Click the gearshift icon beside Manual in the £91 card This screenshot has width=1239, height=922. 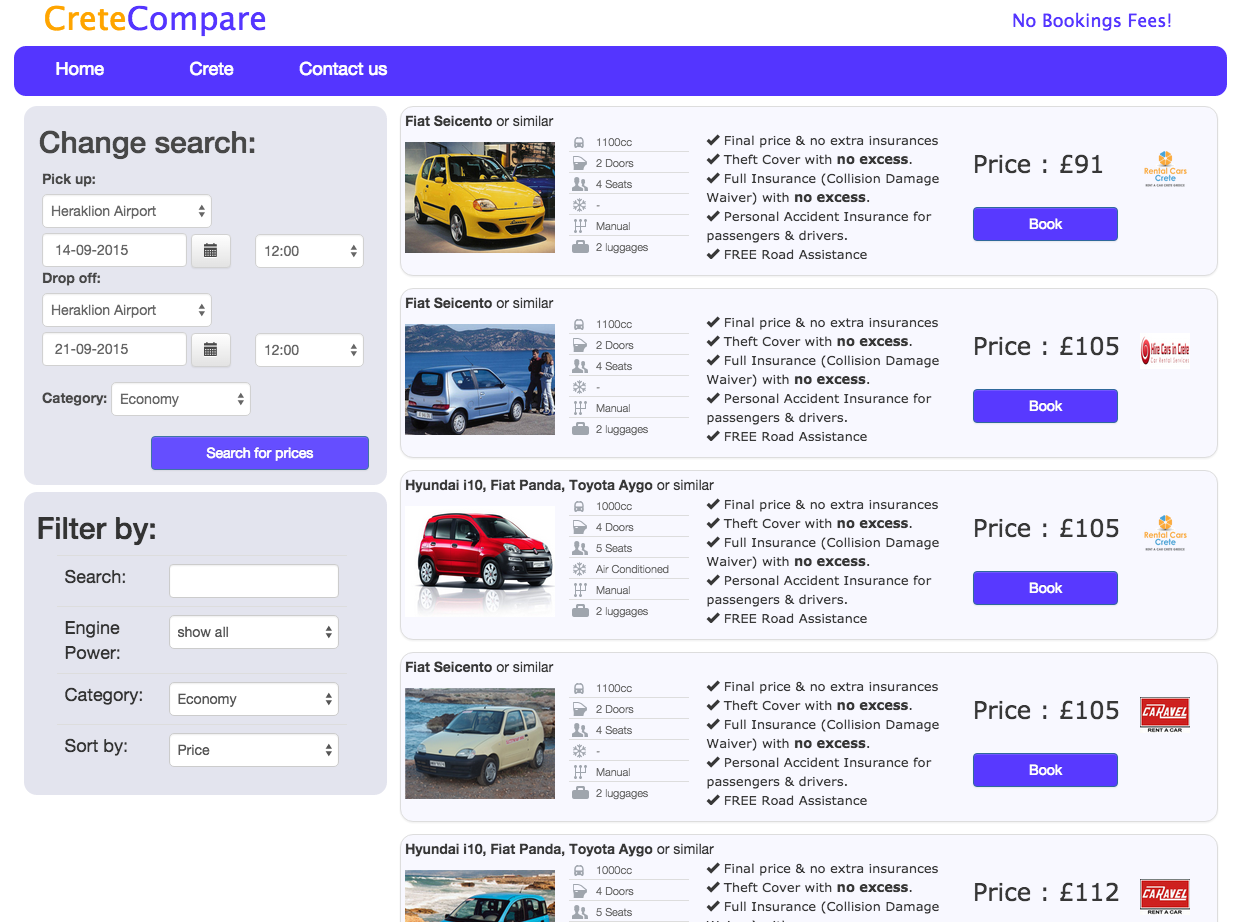pos(579,226)
